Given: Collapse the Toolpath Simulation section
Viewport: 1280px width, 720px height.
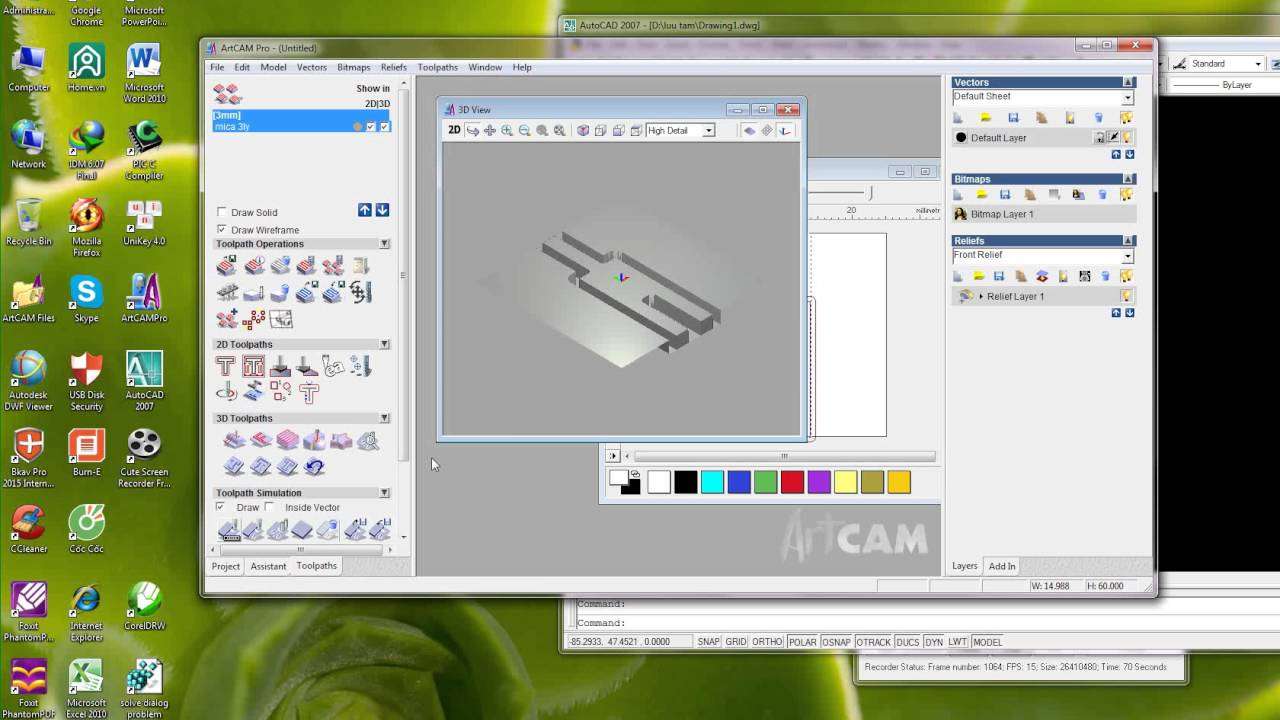Looking at the screenshot, I should click(384, 493).
